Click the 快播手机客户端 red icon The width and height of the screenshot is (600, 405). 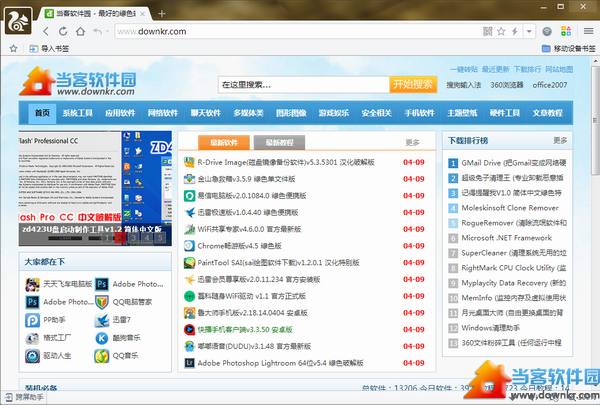click(x=189, y=330)
